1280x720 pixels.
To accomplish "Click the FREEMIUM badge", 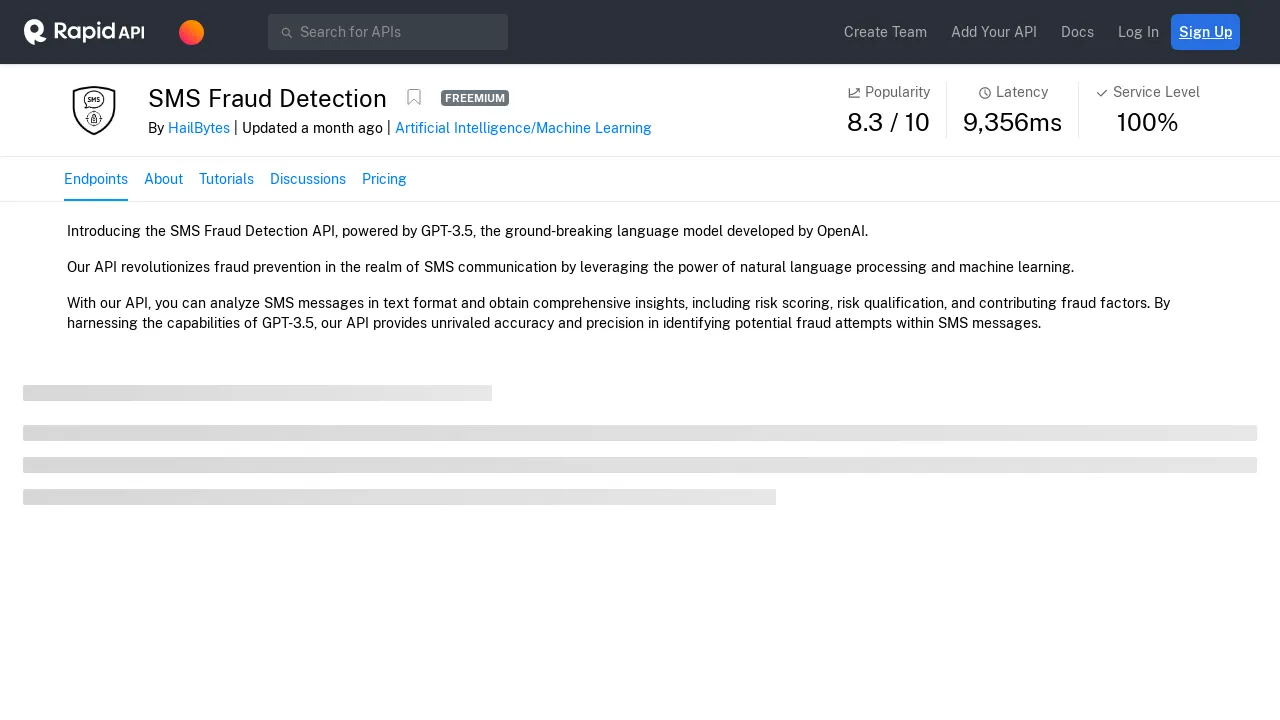I will (x=475, y=98).
